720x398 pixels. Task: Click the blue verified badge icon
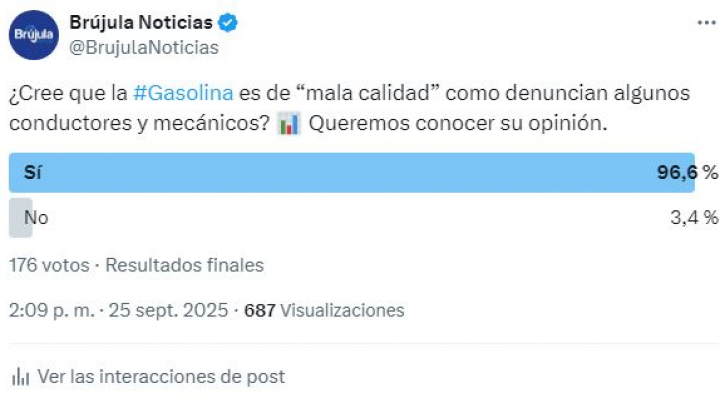[227, 22]
